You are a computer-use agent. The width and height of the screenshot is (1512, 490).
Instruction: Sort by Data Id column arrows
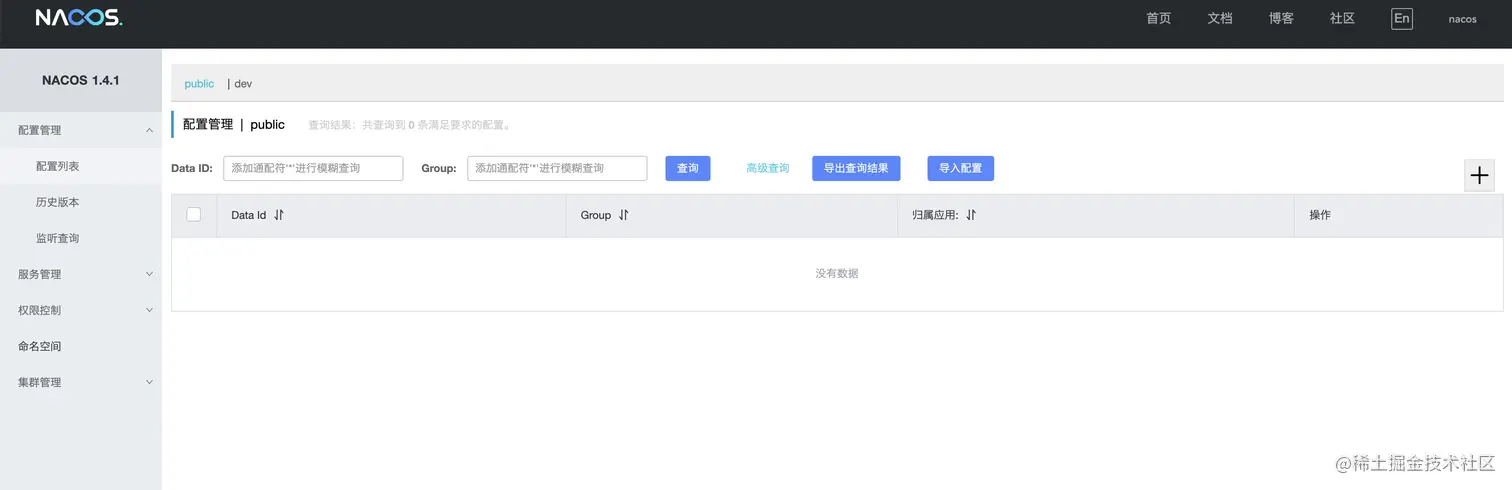pos(279,215)
